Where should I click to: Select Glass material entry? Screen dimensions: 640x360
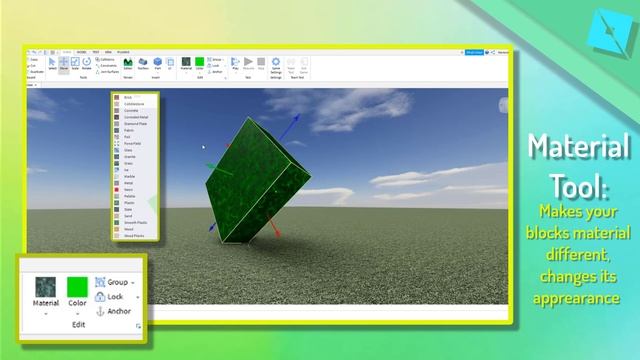tap(135, 150)
